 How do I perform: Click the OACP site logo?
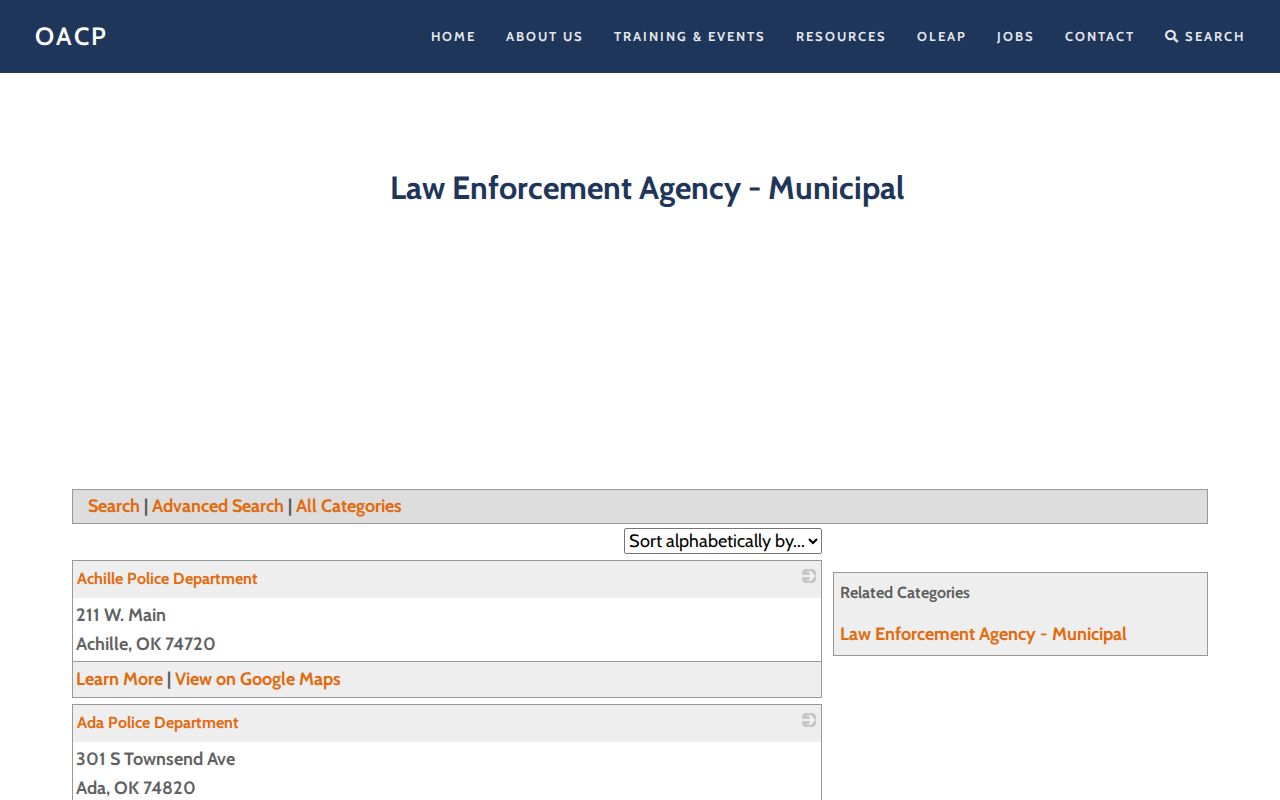point(71,36)
